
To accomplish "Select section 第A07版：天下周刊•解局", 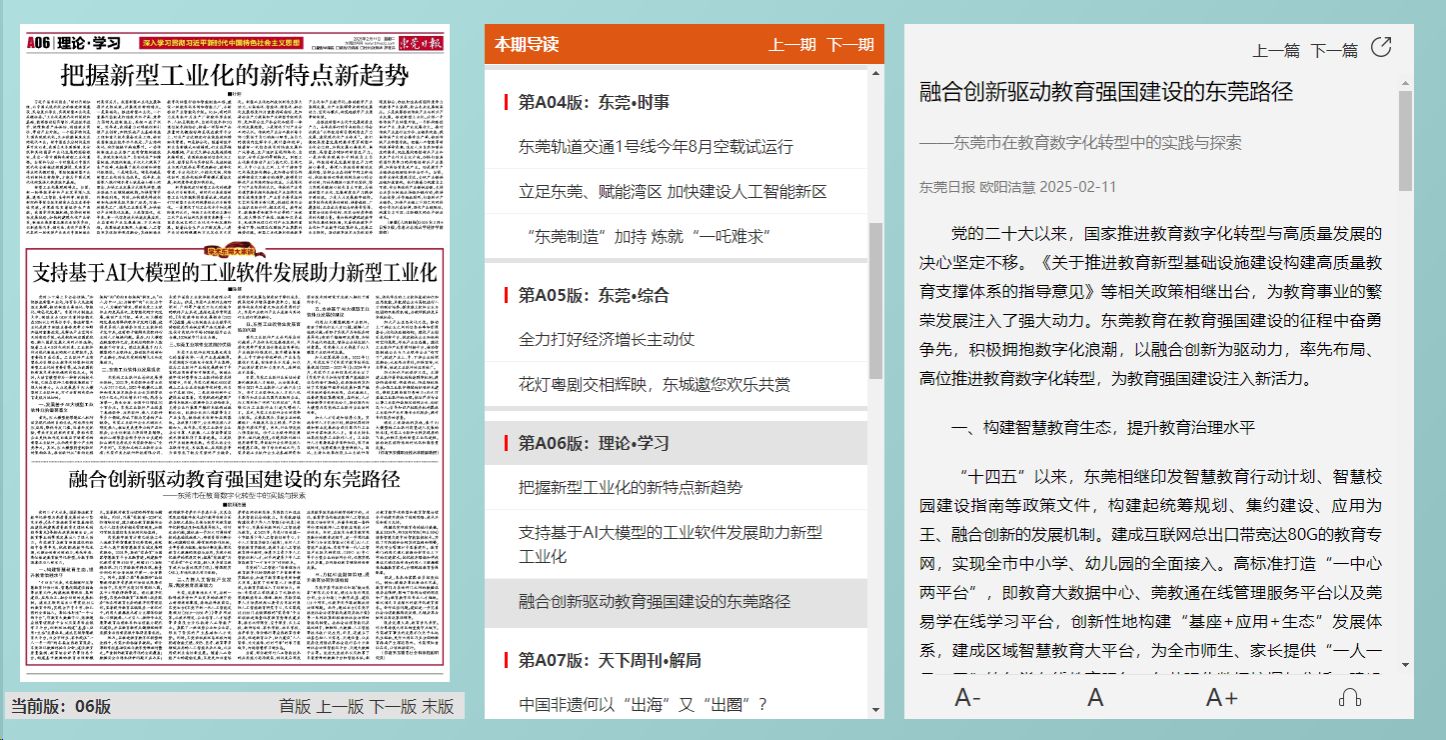I will coord(609,660).
